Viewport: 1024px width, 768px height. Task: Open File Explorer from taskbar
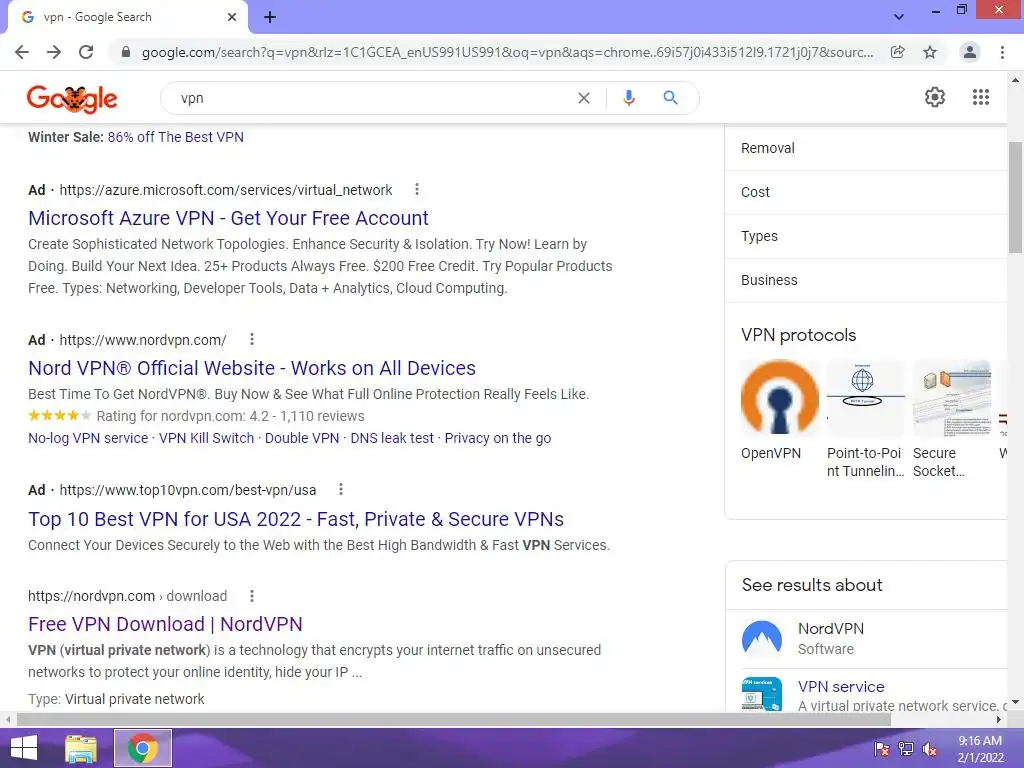pos(81,748)
